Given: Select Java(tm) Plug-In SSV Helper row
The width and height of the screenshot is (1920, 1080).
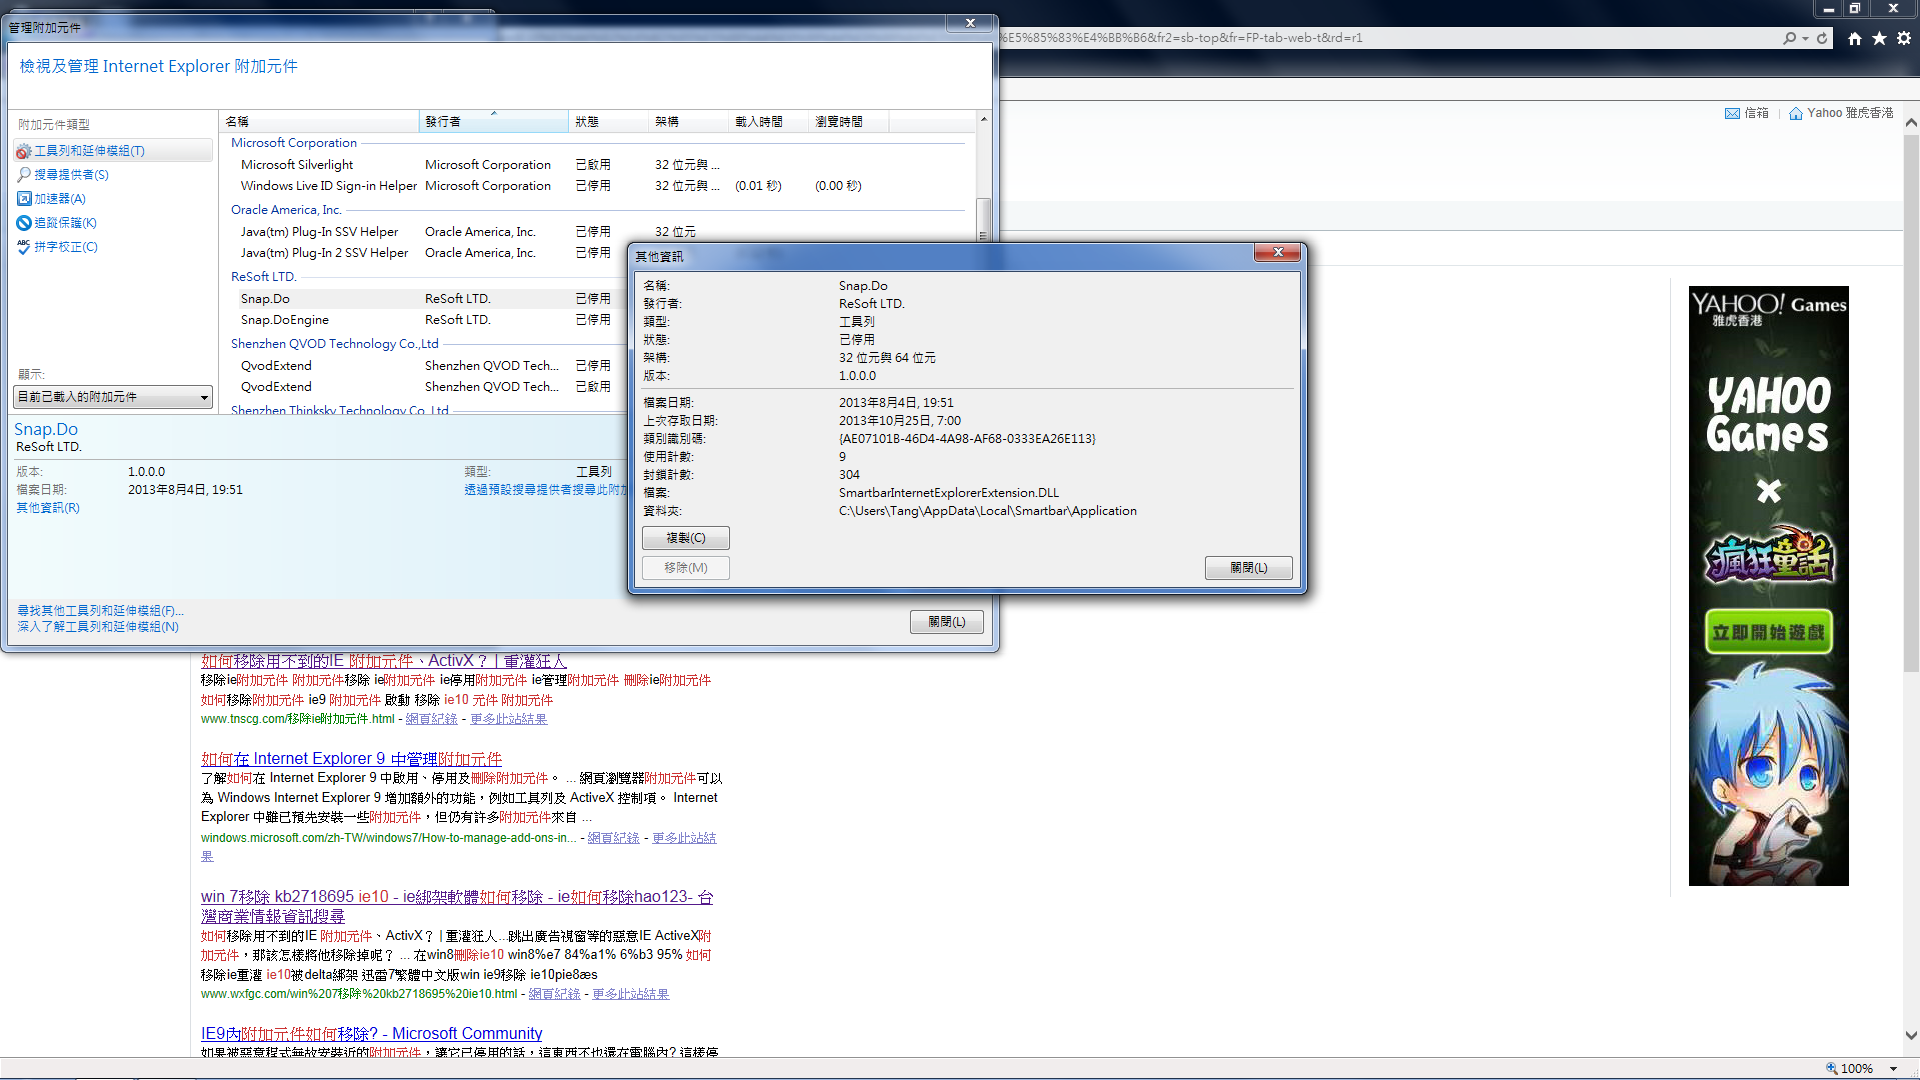Looking at the screenshot, I should (x=597, y=232).
